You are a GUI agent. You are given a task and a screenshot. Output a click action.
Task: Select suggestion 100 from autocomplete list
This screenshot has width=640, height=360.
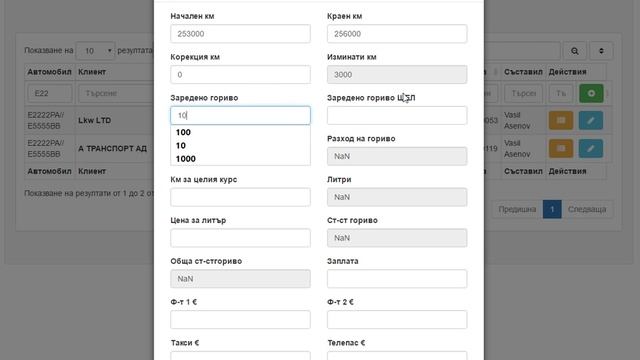click(x=240, y=132)
